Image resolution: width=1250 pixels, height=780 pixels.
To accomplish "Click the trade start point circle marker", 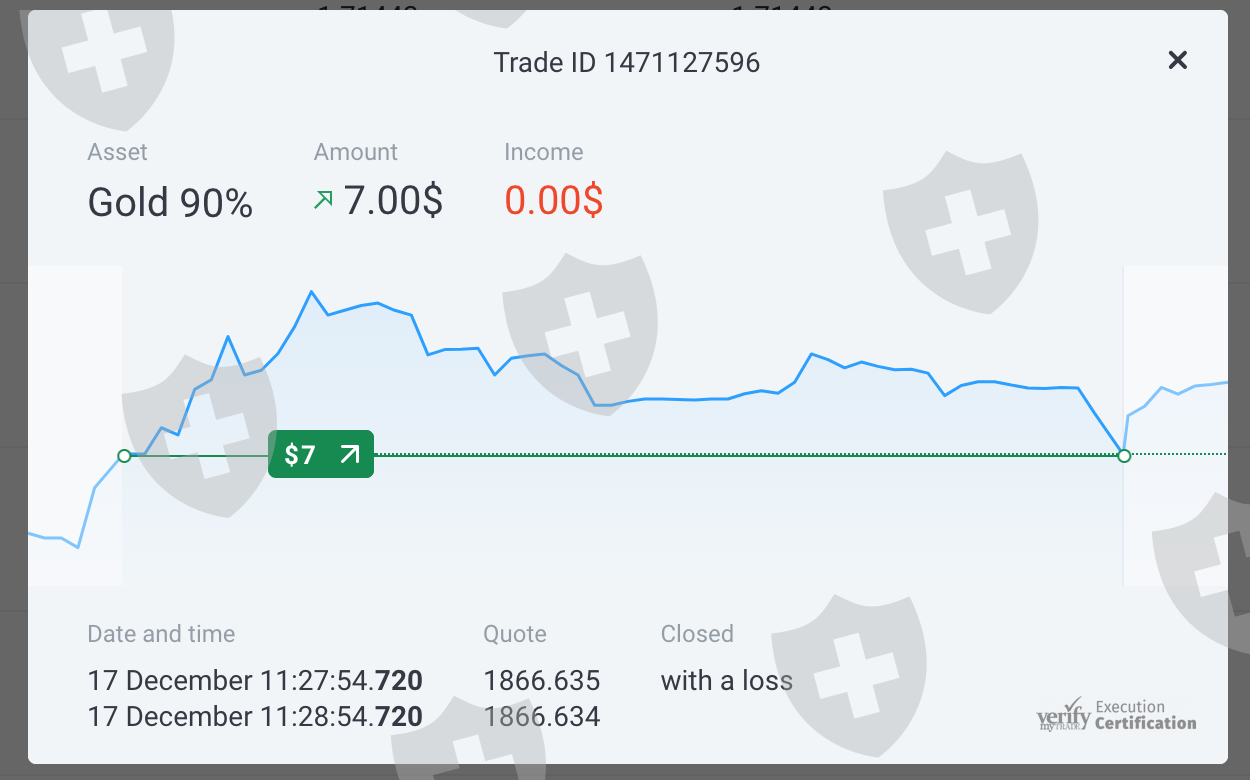I will pyautogui.click(x=124, y=456).
